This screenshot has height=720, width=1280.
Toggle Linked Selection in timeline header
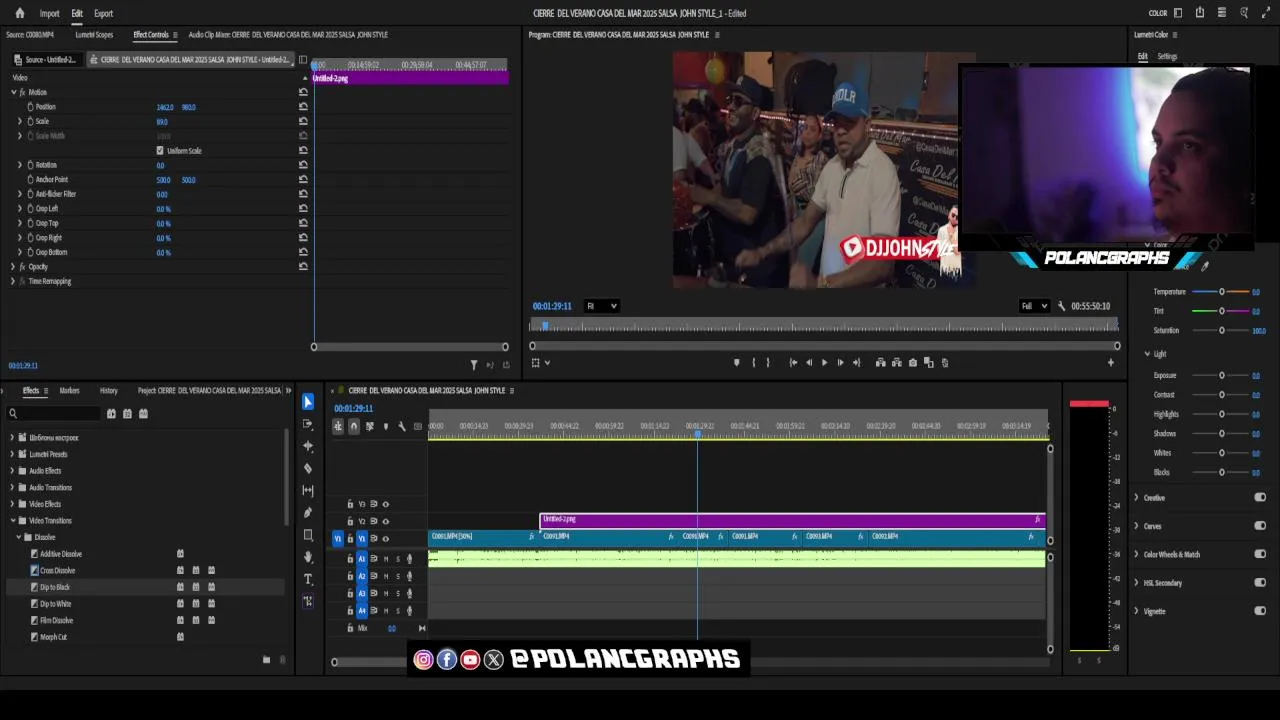[369, 426]
